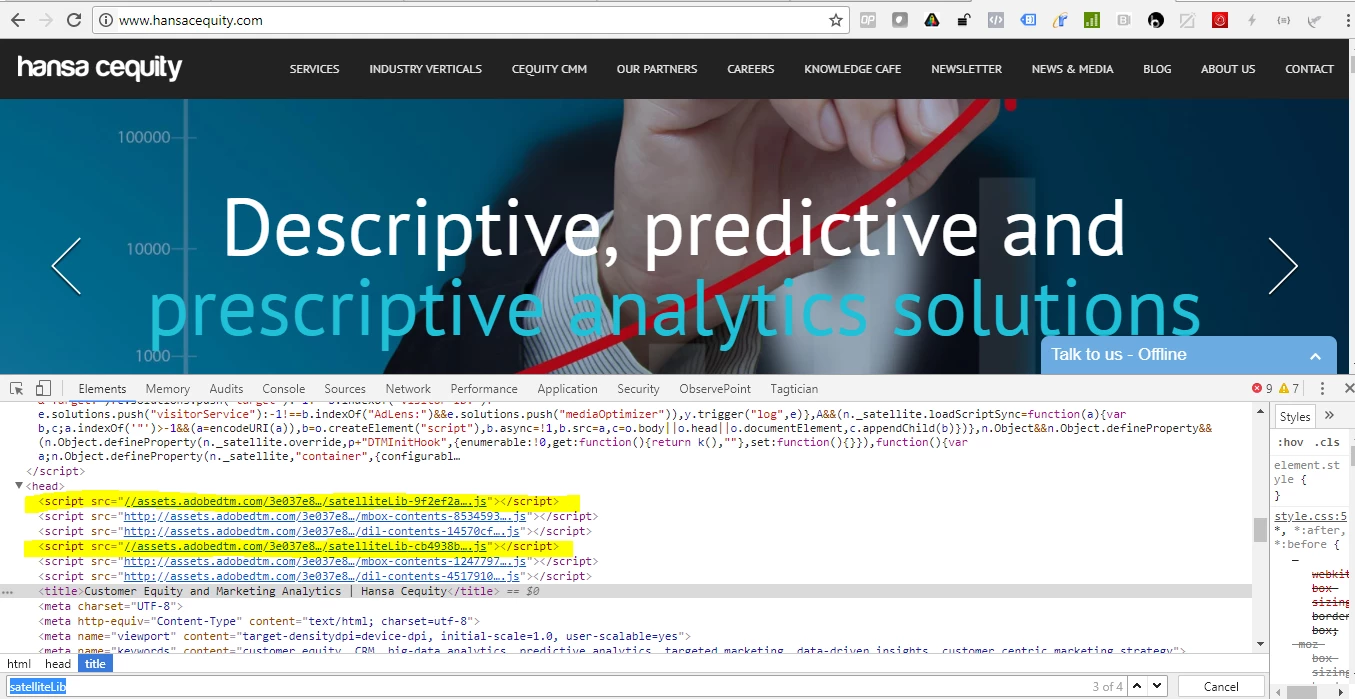Switch to the Memory tab
Image resolution: width=1355 pixels, height=699 pixels.
click(167, 389)
